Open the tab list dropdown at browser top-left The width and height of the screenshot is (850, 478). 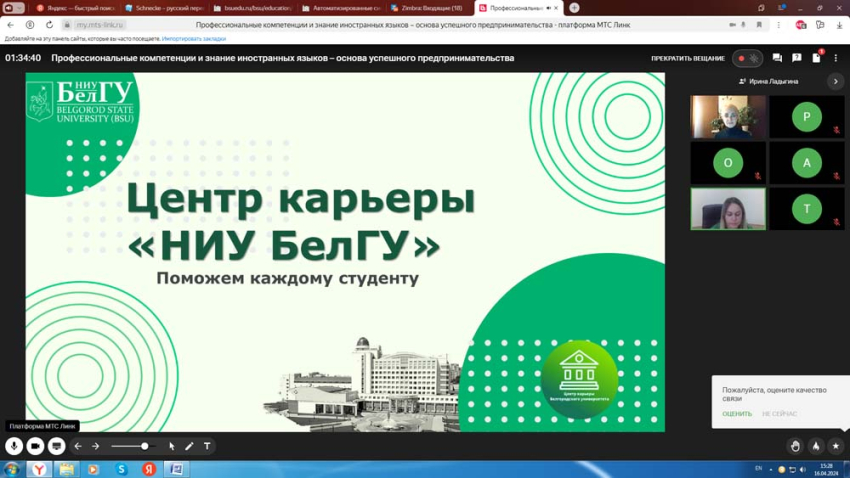[13, 8]
